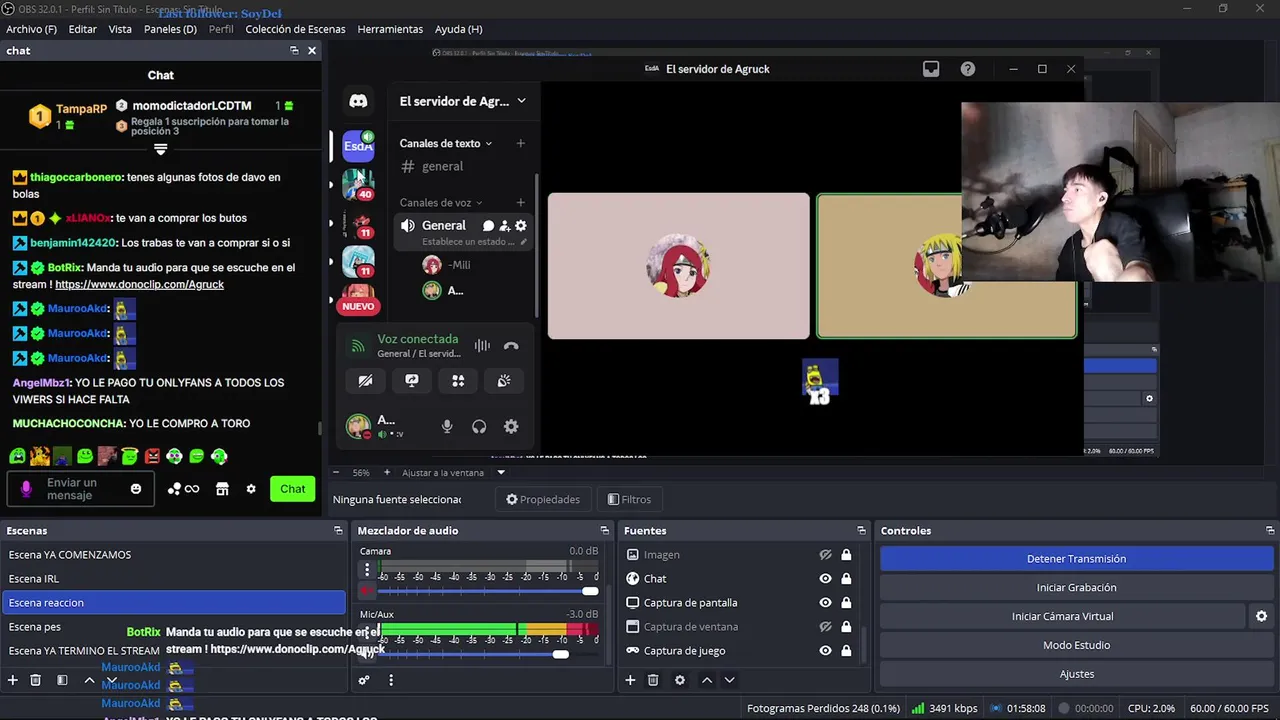
Task: Open the Vista menu
Action: coord(120,29)
